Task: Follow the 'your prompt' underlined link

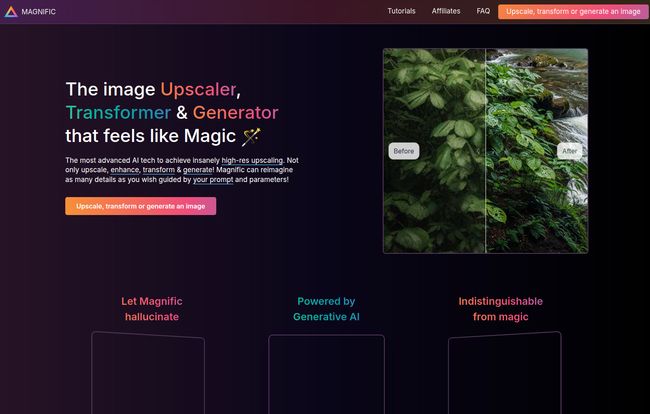Action: [213, 179]
